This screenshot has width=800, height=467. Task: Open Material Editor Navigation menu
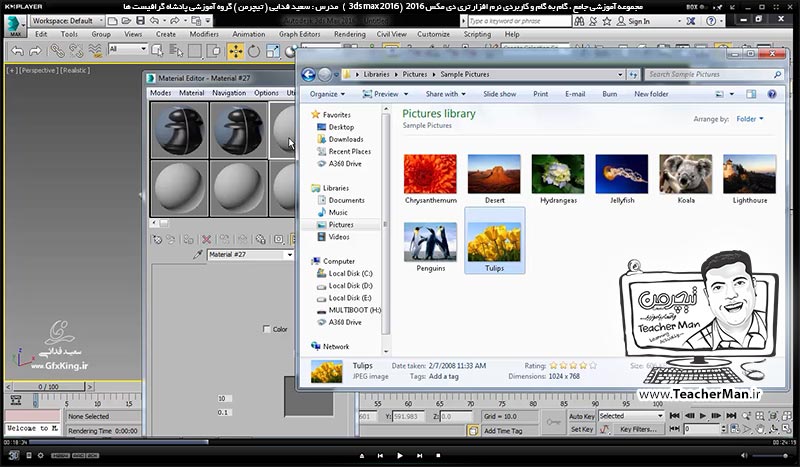[x=229, y=93]
